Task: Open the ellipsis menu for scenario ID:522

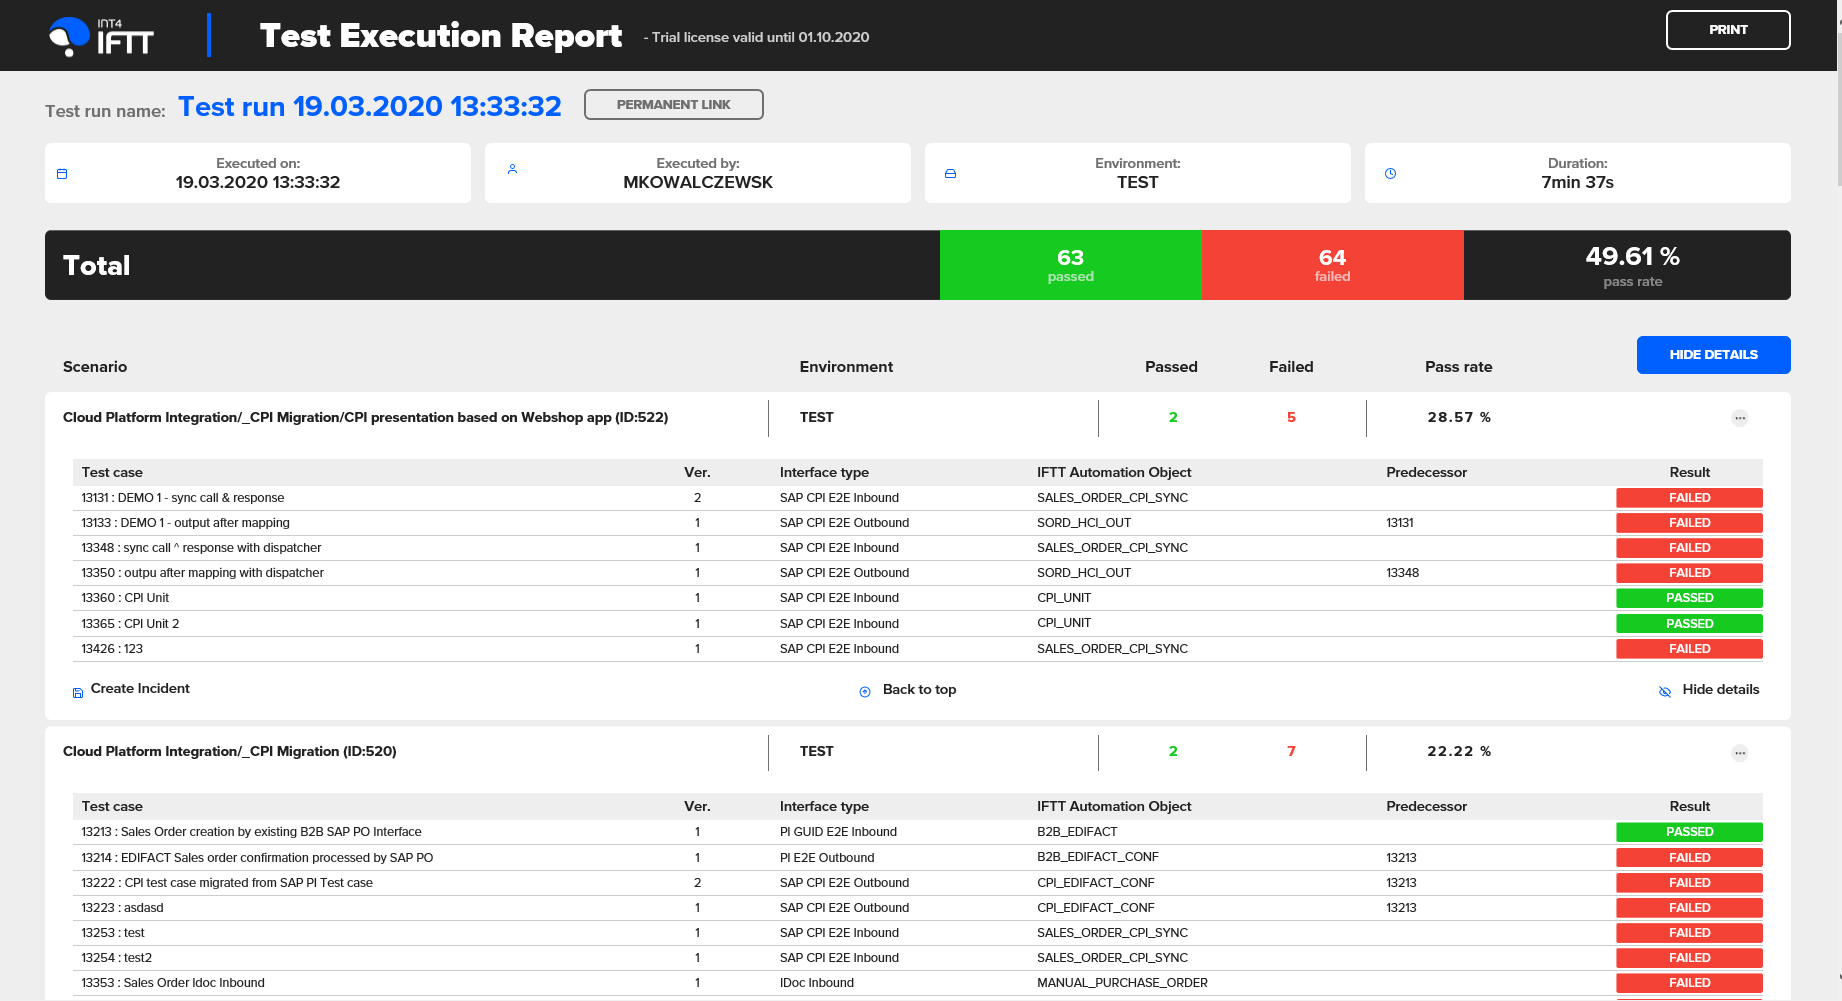Action: [x=1740, y=418]
